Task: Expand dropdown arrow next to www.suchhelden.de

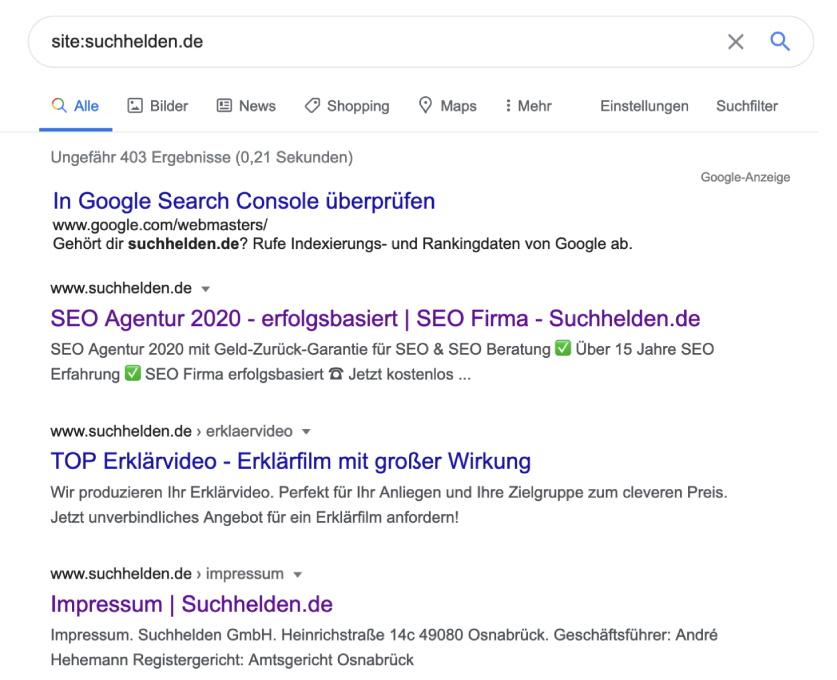Action: 206,289
